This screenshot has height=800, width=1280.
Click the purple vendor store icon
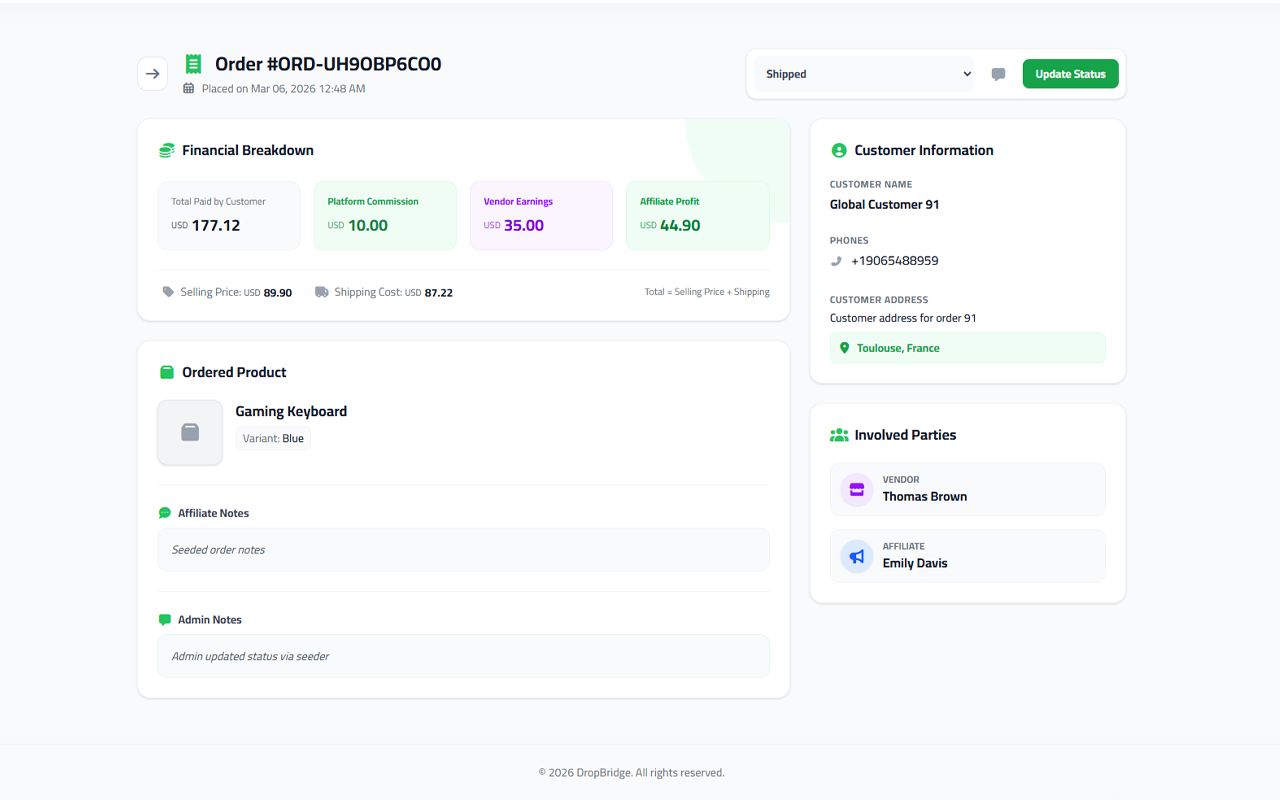(x=856, y=490)
